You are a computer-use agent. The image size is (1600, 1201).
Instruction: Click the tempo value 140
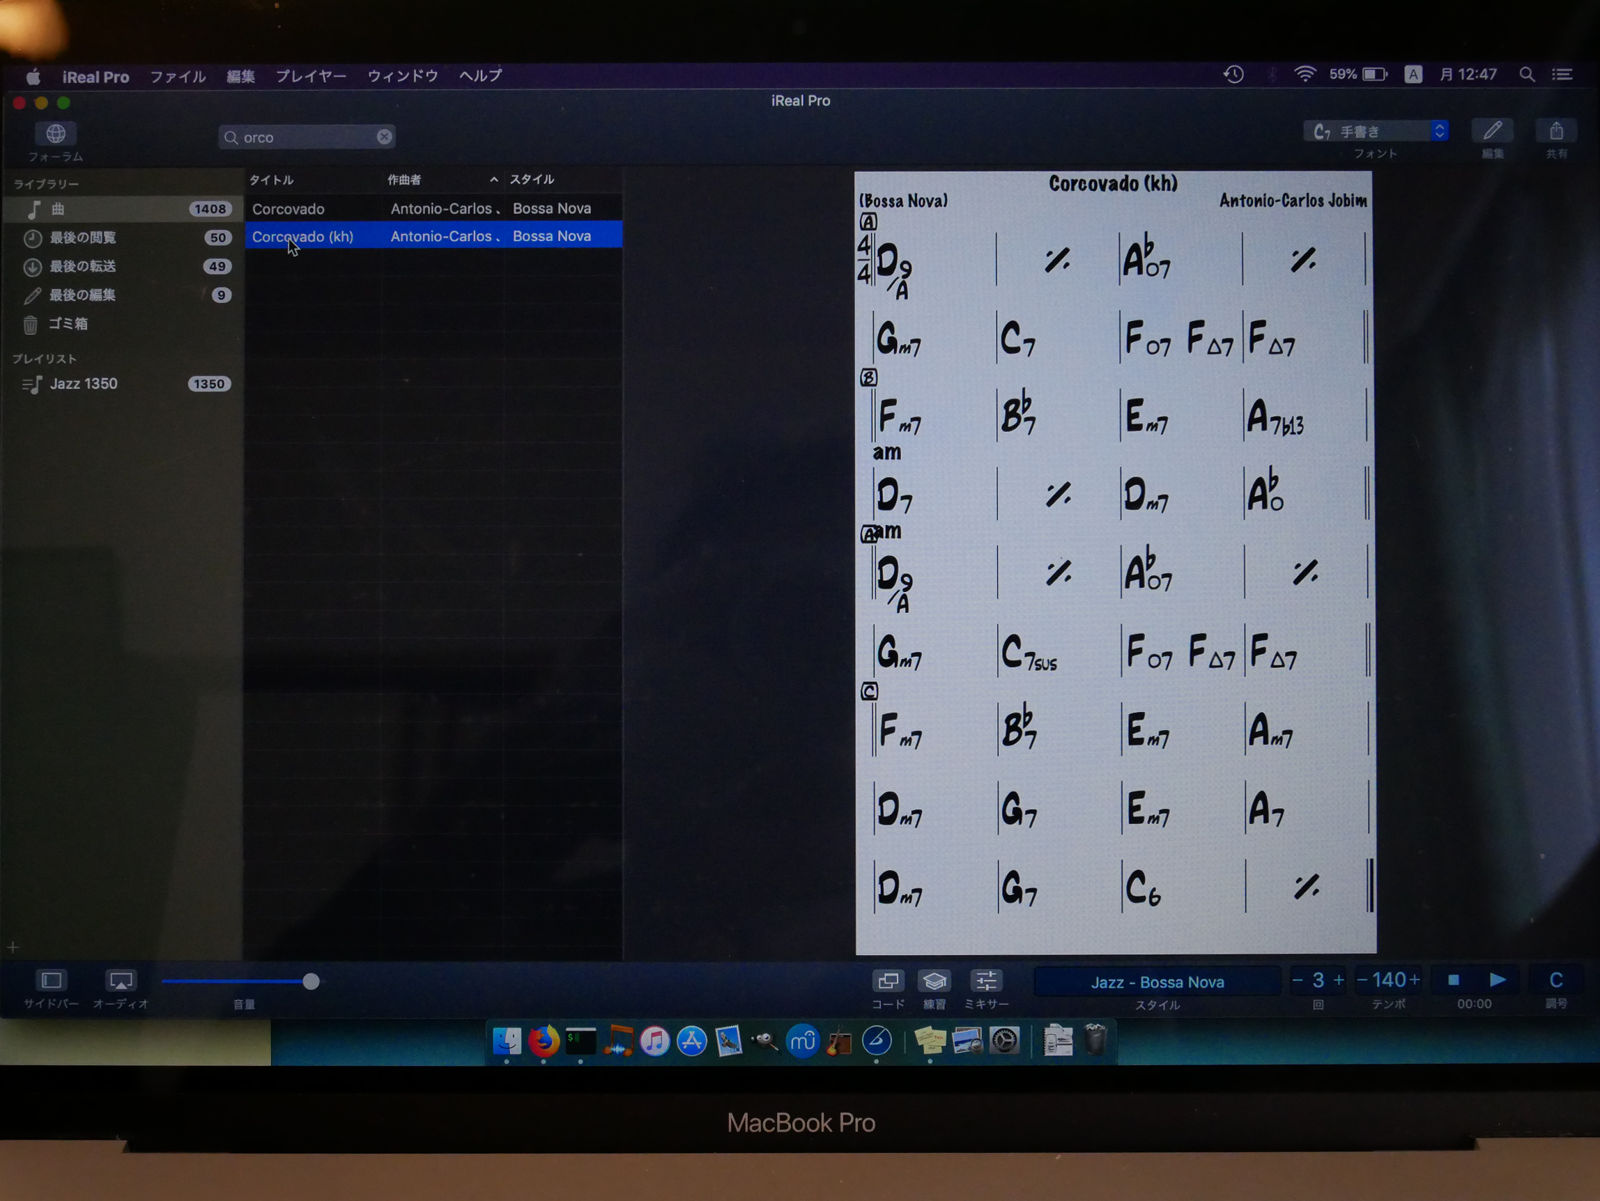pyautogui.click(x=1389, y=980)
